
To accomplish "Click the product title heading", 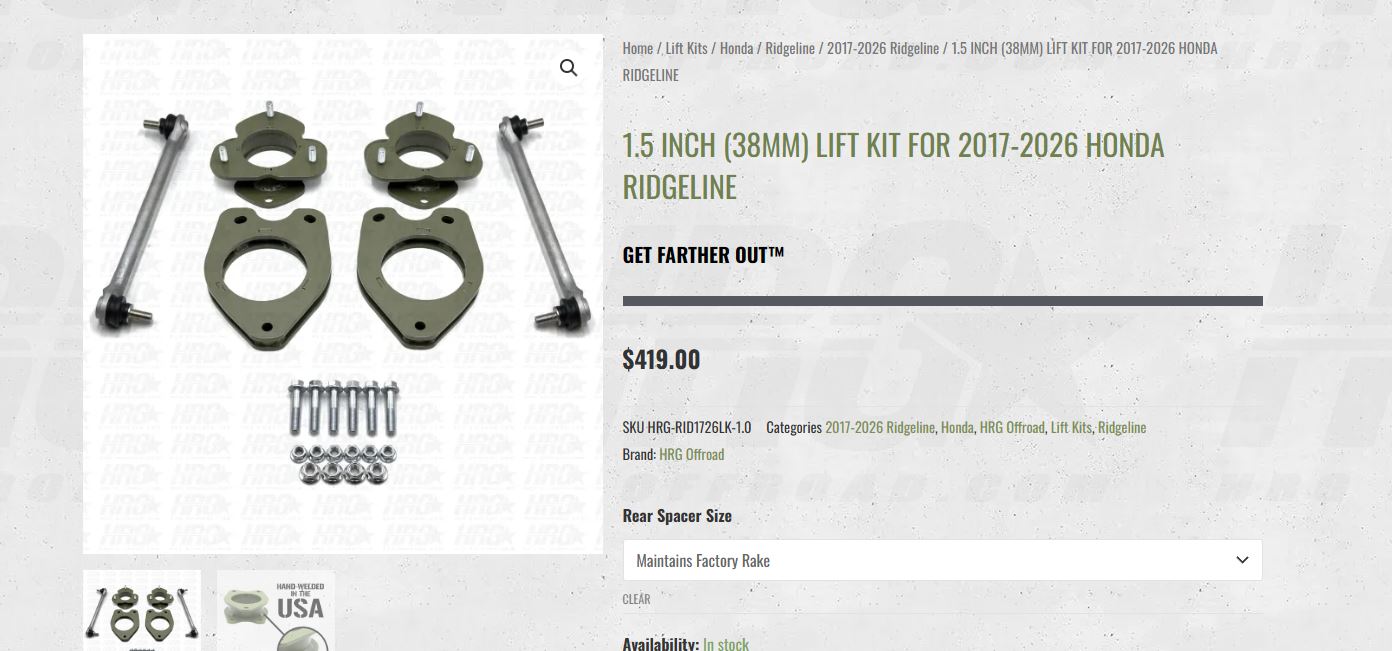I will coord(893,166).
